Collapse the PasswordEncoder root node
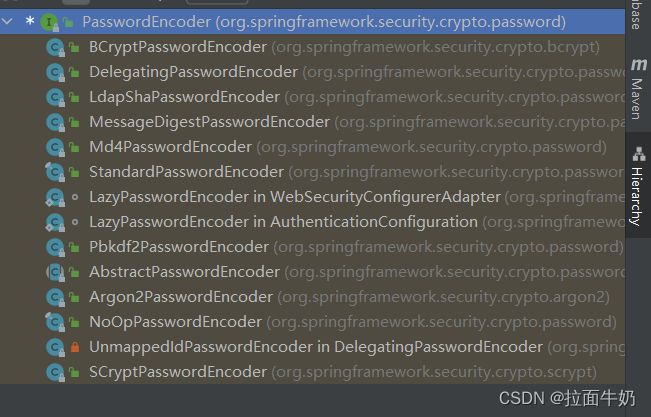651x417 pixels. tap(7, 21)
